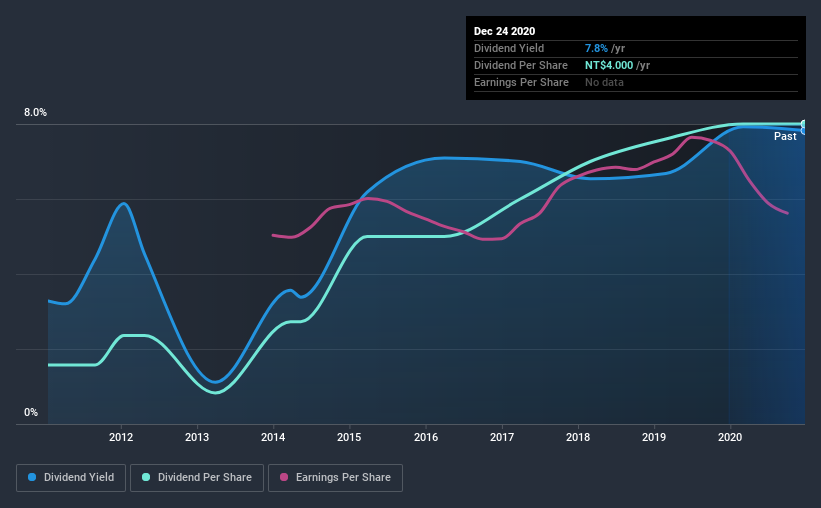Click the 'Dec 24 2020' tooltip date

point(504,31)
